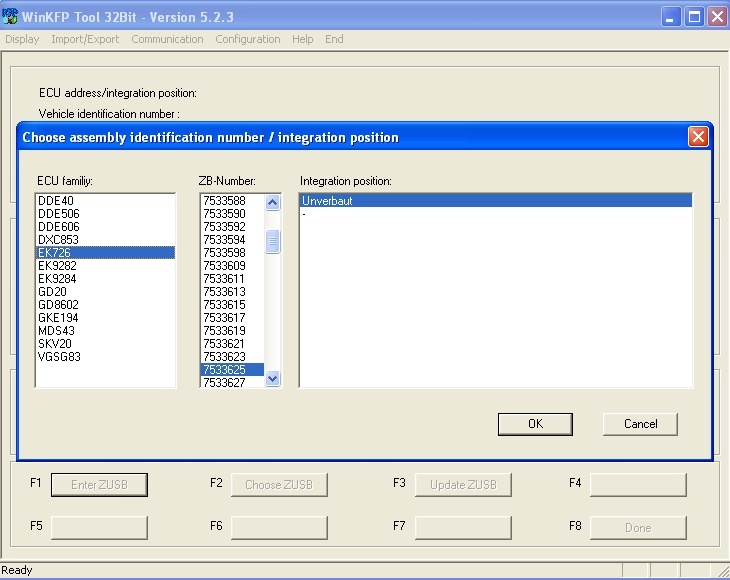Image resolution: width=730 pixels, height=580 pixels.
Task: Click Cancel in the dialog
Action: tap(640, 424)
